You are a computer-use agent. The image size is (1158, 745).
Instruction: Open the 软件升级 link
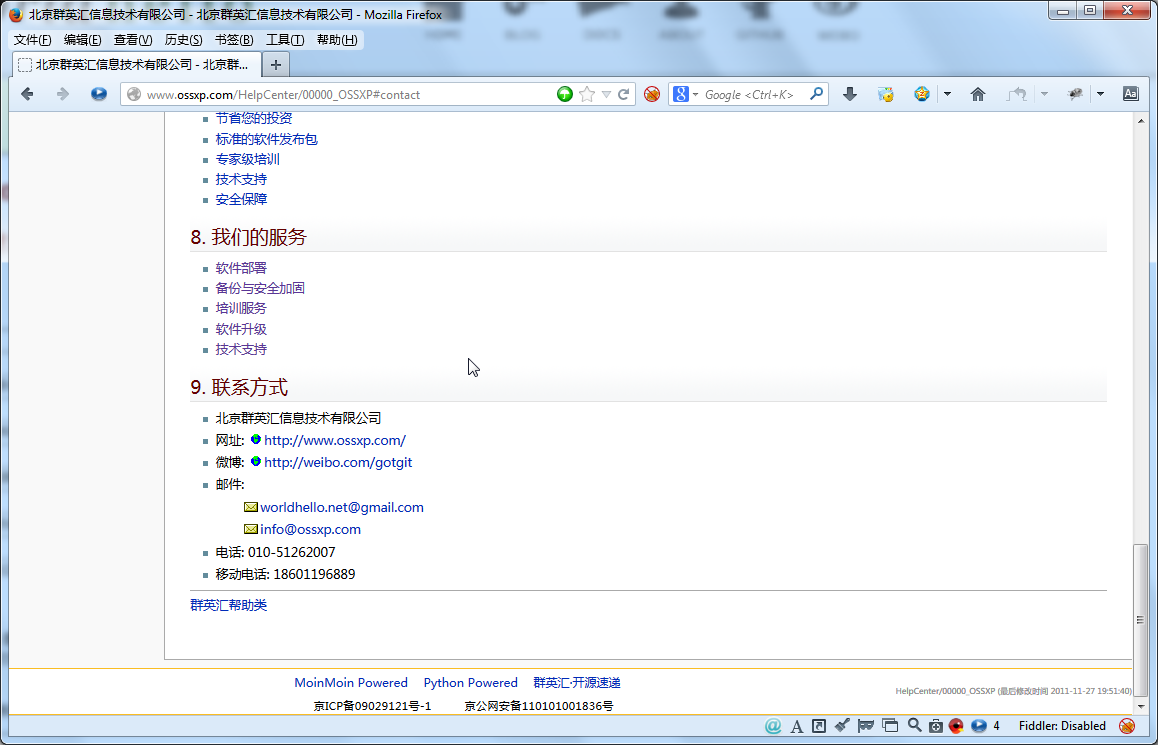coord(241,329)
